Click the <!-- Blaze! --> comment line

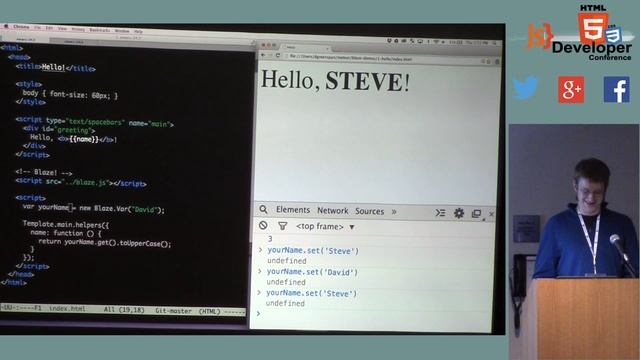tap(44, 172)
